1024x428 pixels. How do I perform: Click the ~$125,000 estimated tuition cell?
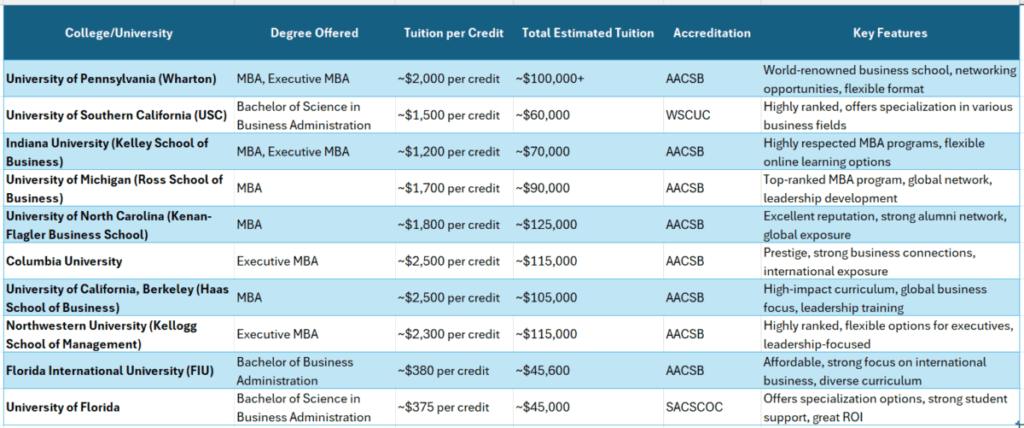click(588, 225)
